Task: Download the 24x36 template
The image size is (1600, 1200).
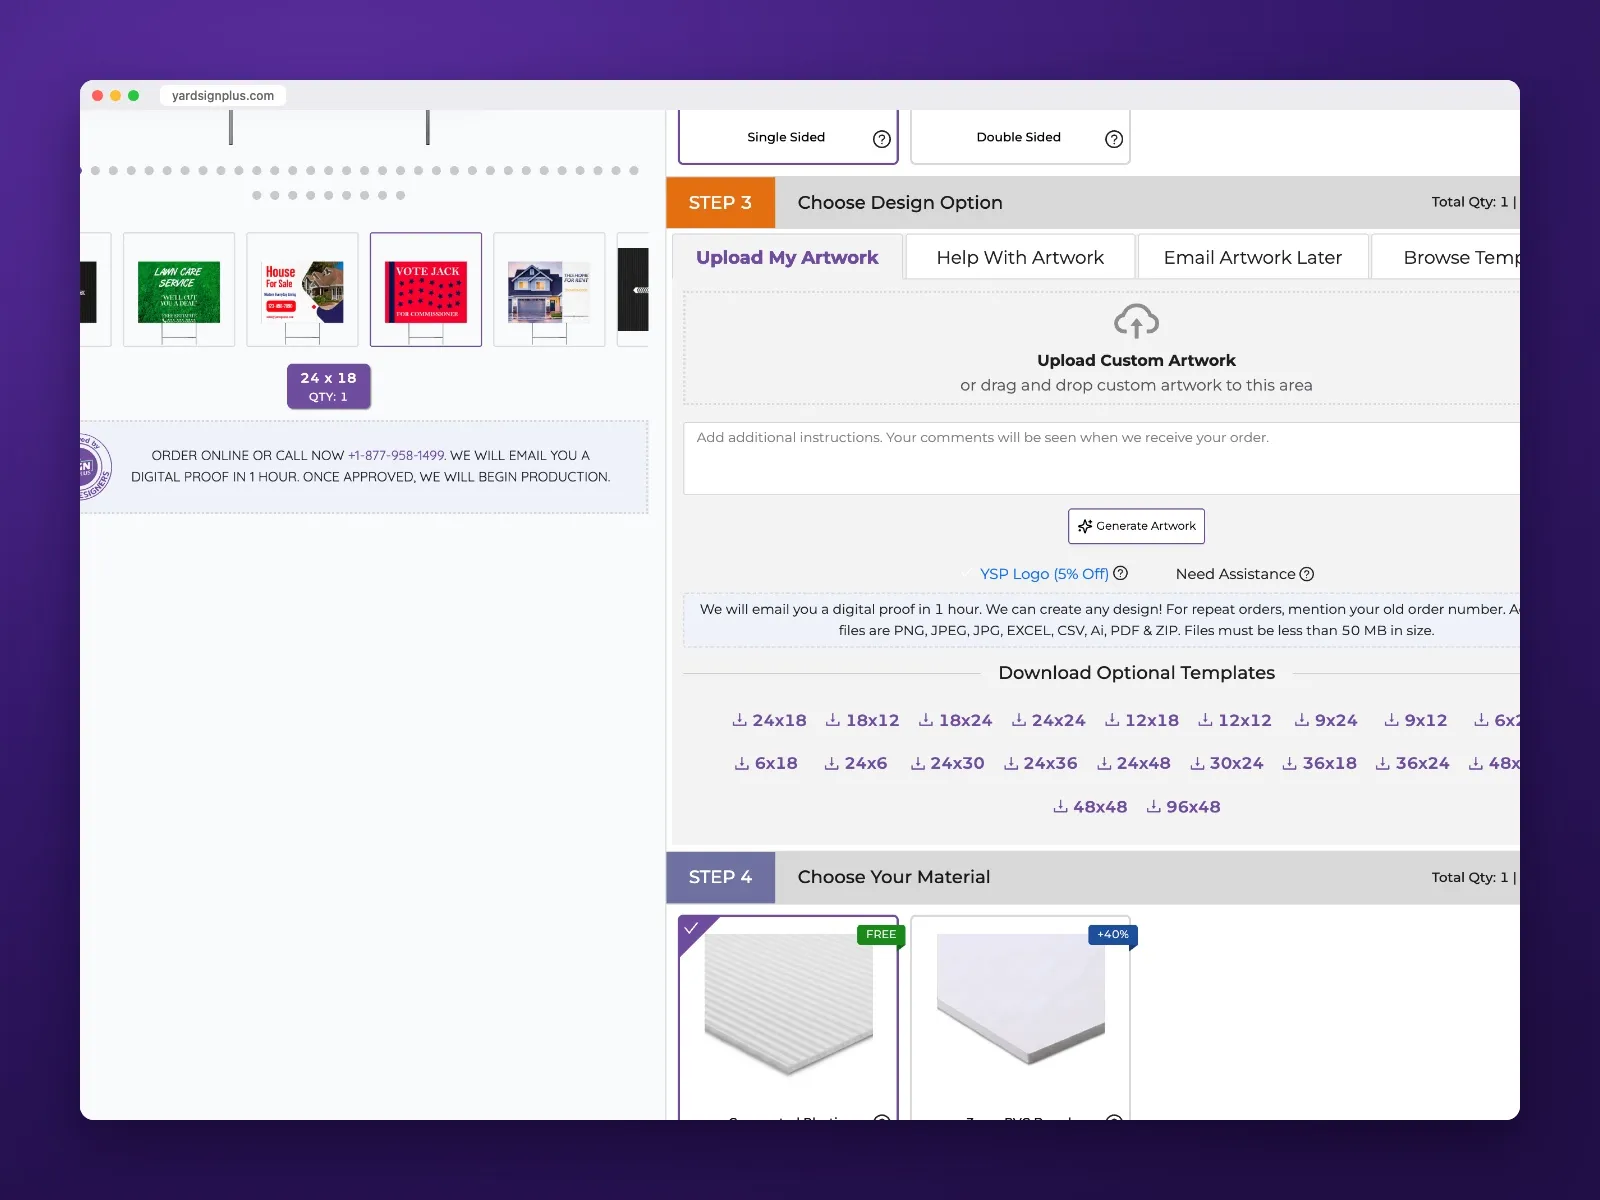Action: pyautogui.click(x=1040, y=763)
